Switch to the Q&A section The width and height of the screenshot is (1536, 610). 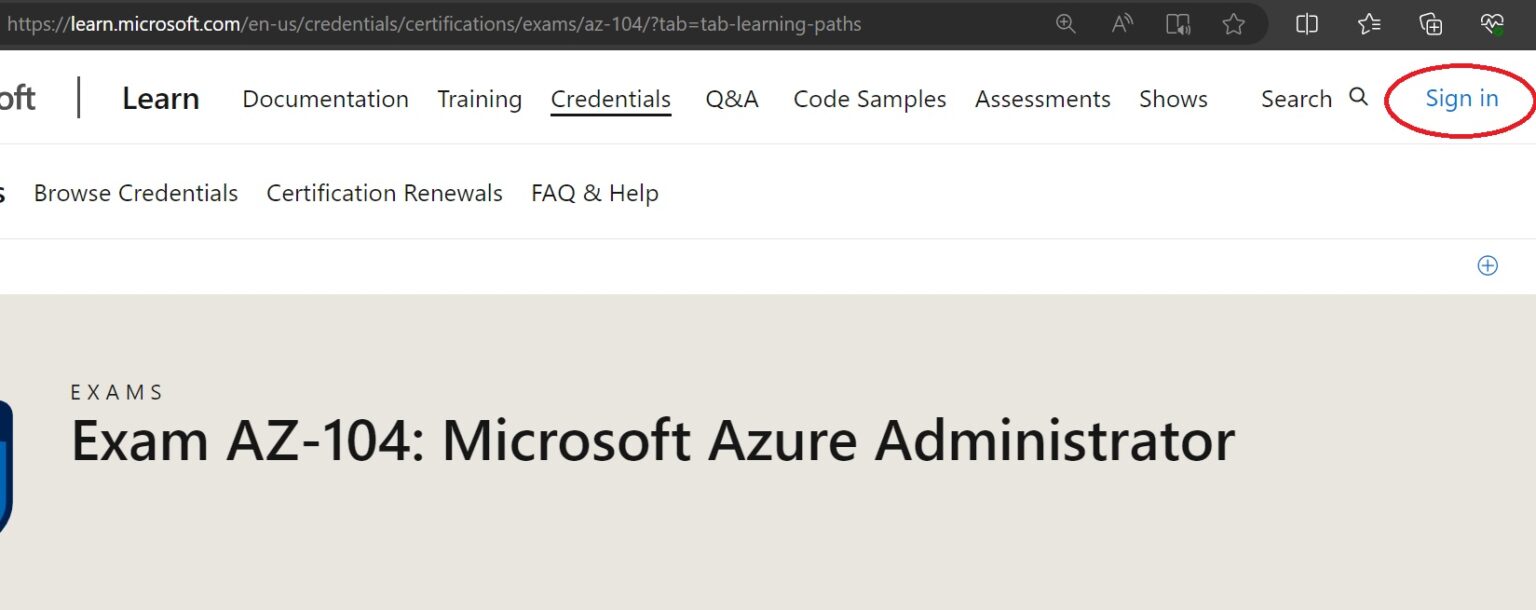tap(731, 99)
